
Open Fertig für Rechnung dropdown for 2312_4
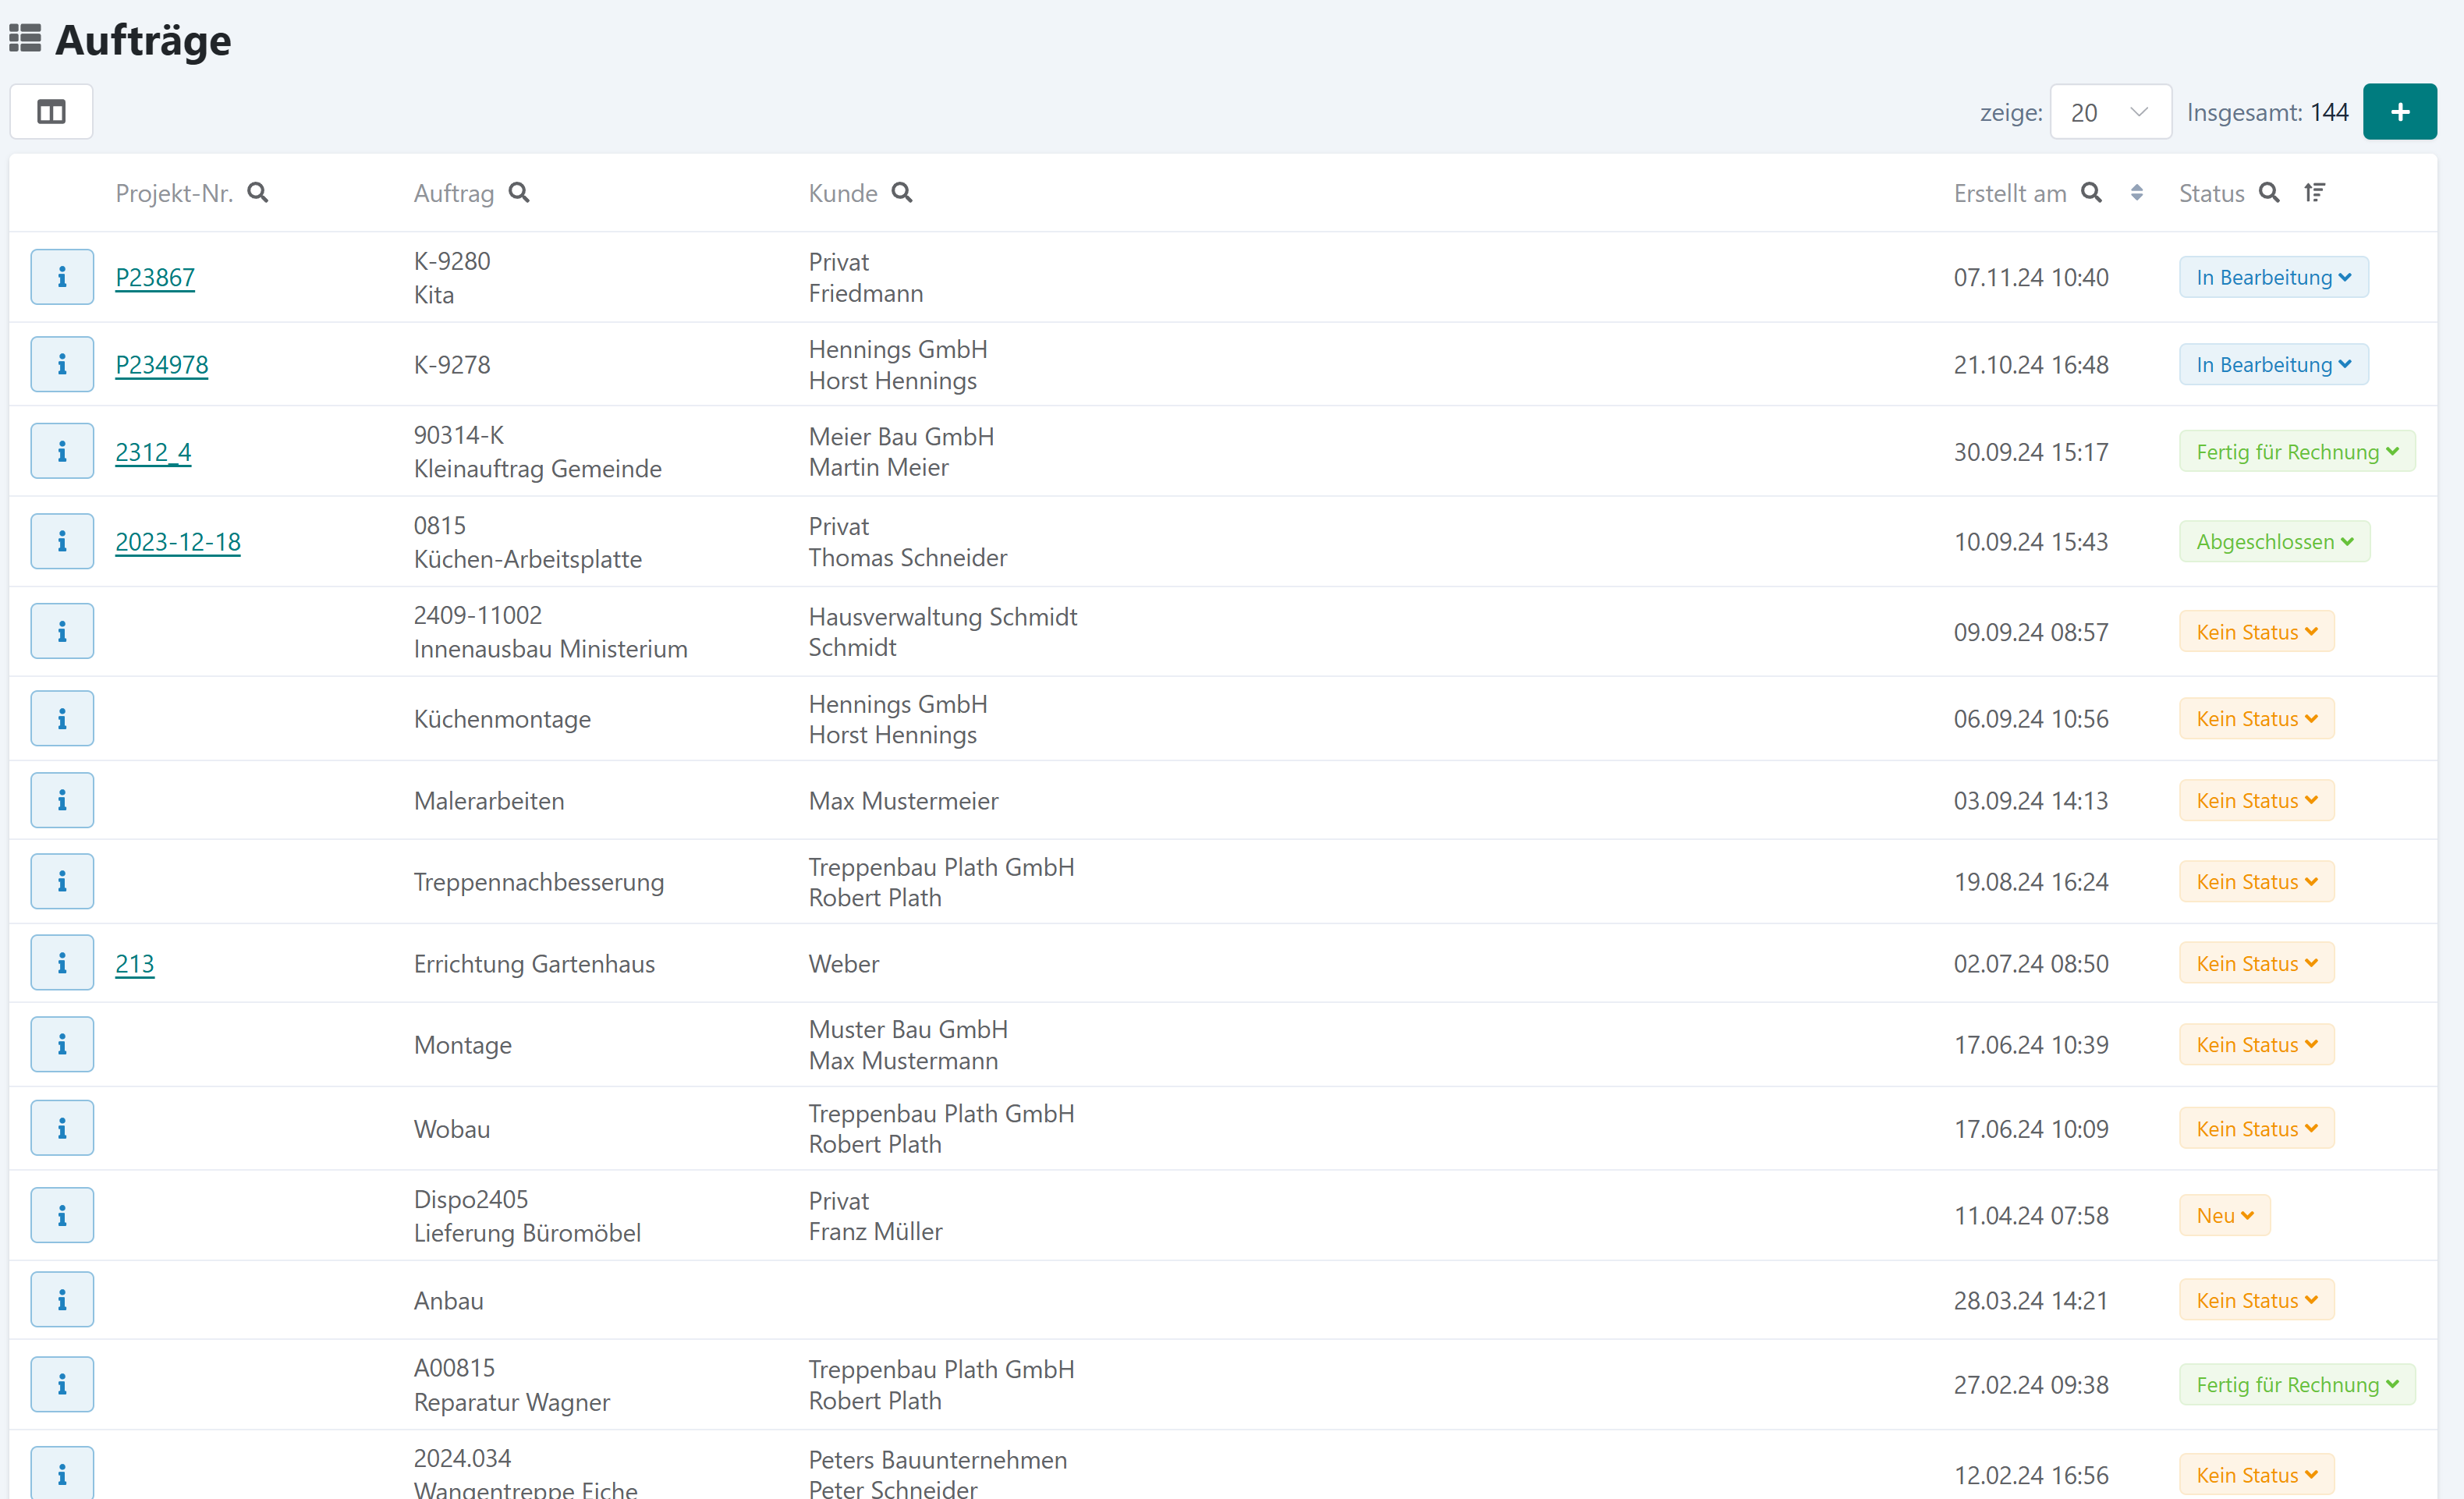2296,451
